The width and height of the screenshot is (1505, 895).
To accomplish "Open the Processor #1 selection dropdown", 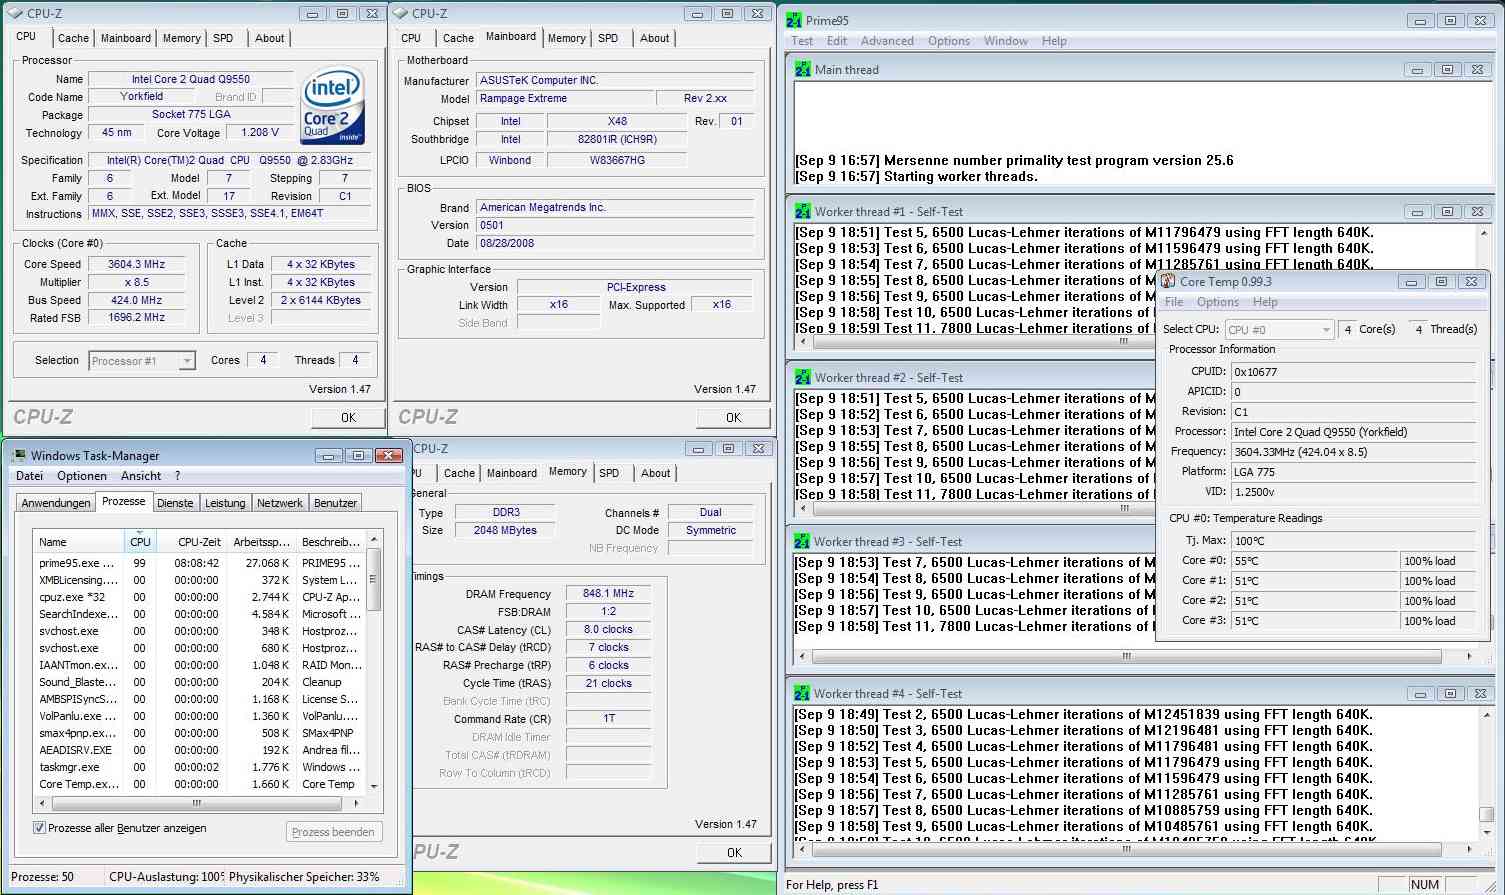I will click(186, 361).
